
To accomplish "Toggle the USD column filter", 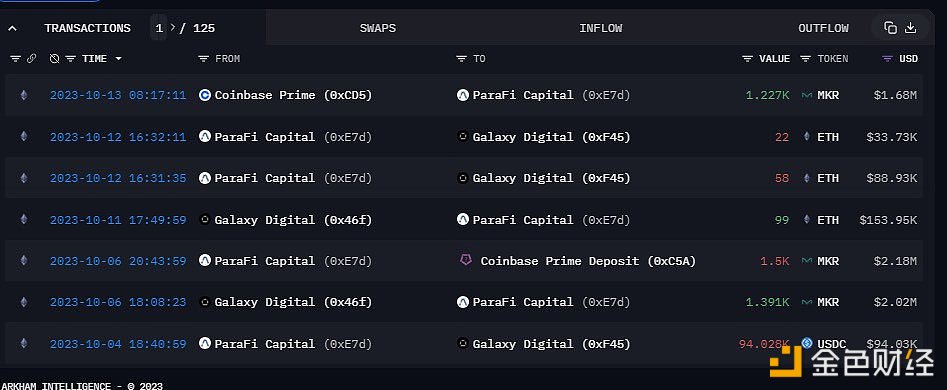I will pos(887,59).
